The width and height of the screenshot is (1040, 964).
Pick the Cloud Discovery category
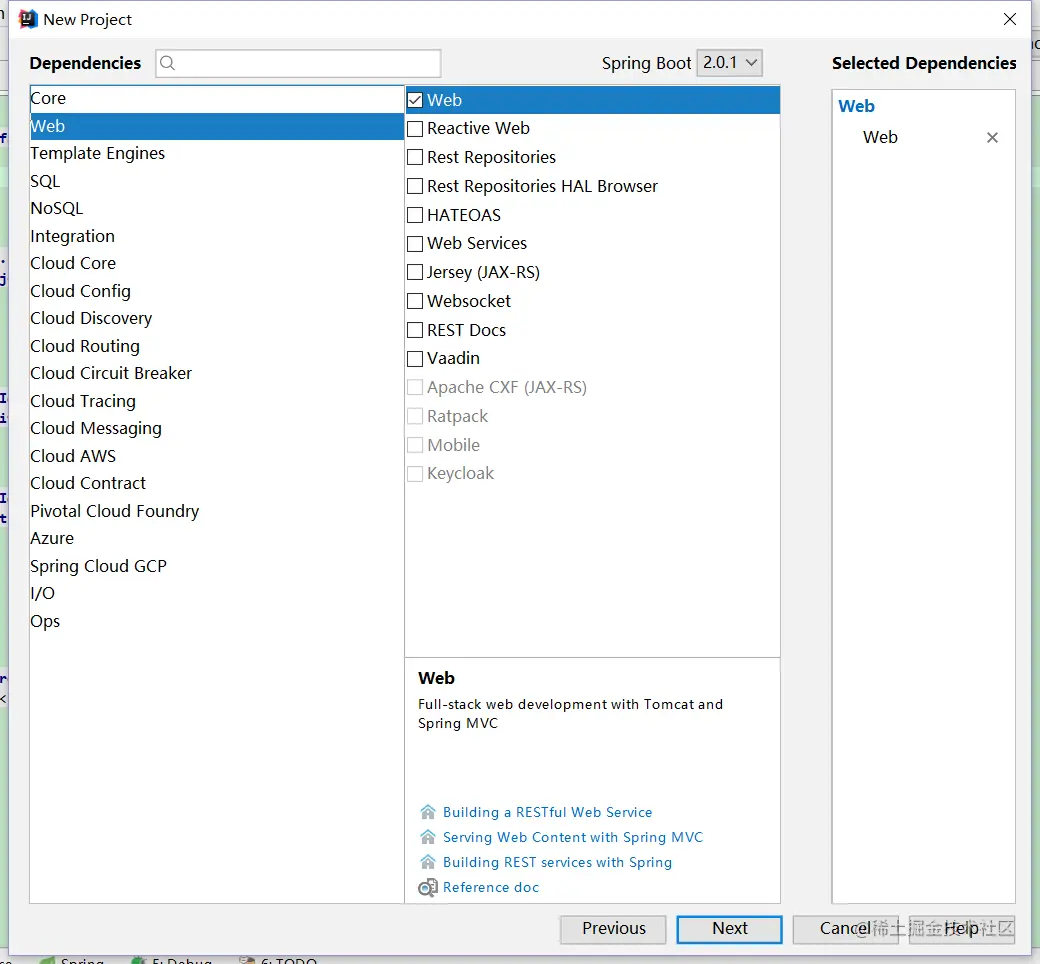[217, 318]
